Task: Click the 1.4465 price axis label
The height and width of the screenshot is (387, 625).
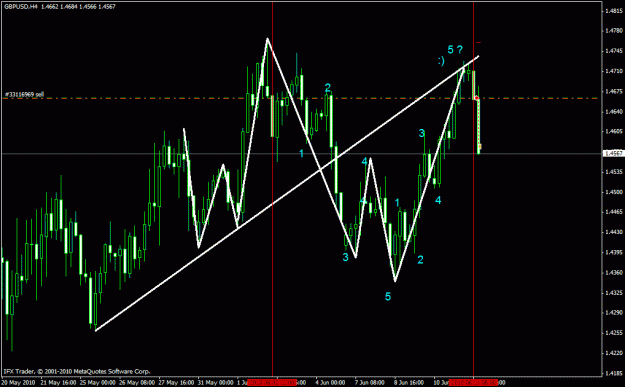Action: coord(614,212)
